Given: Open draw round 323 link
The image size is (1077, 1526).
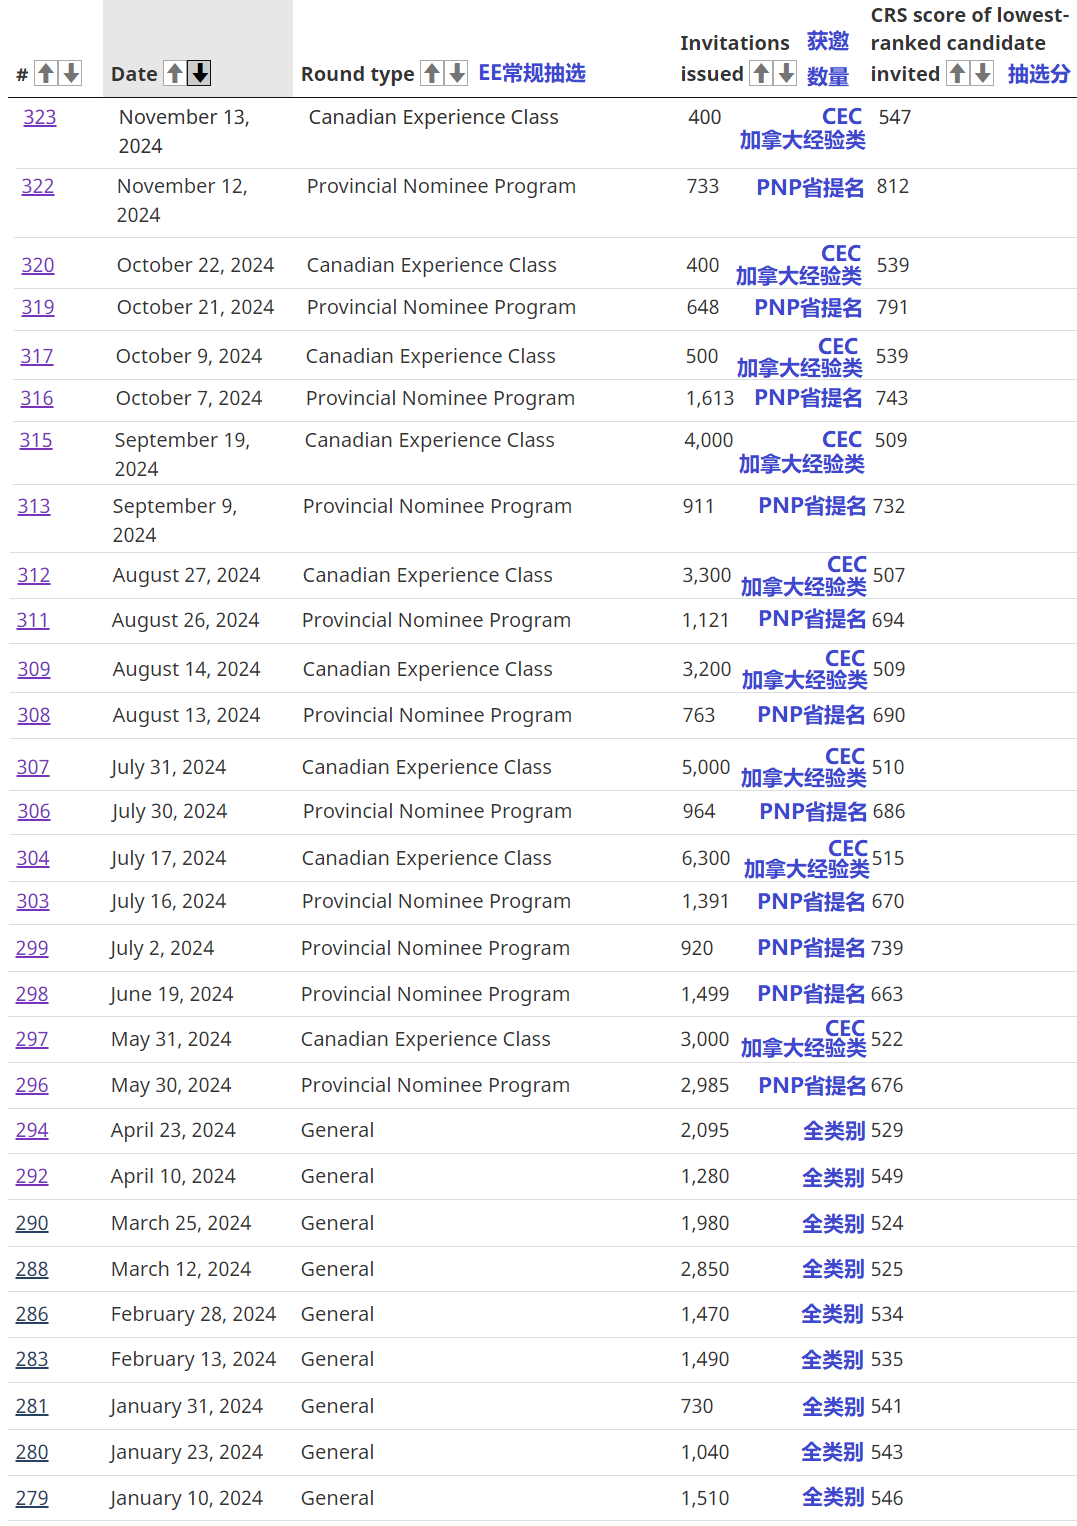Looking at the screenshot, I should tap(40, 117).
